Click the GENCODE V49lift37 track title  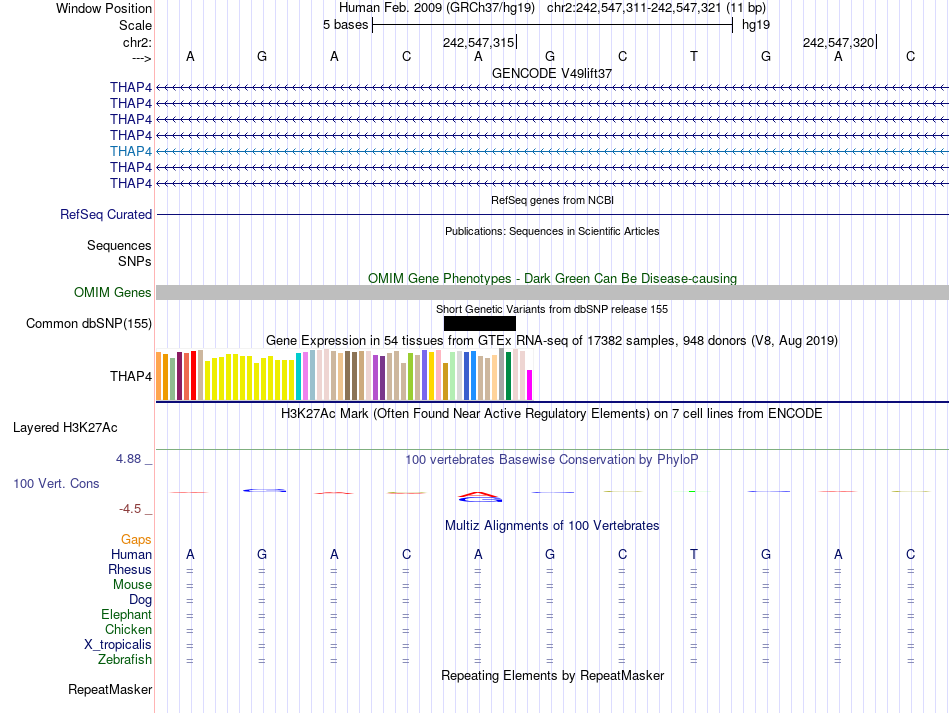552,73
